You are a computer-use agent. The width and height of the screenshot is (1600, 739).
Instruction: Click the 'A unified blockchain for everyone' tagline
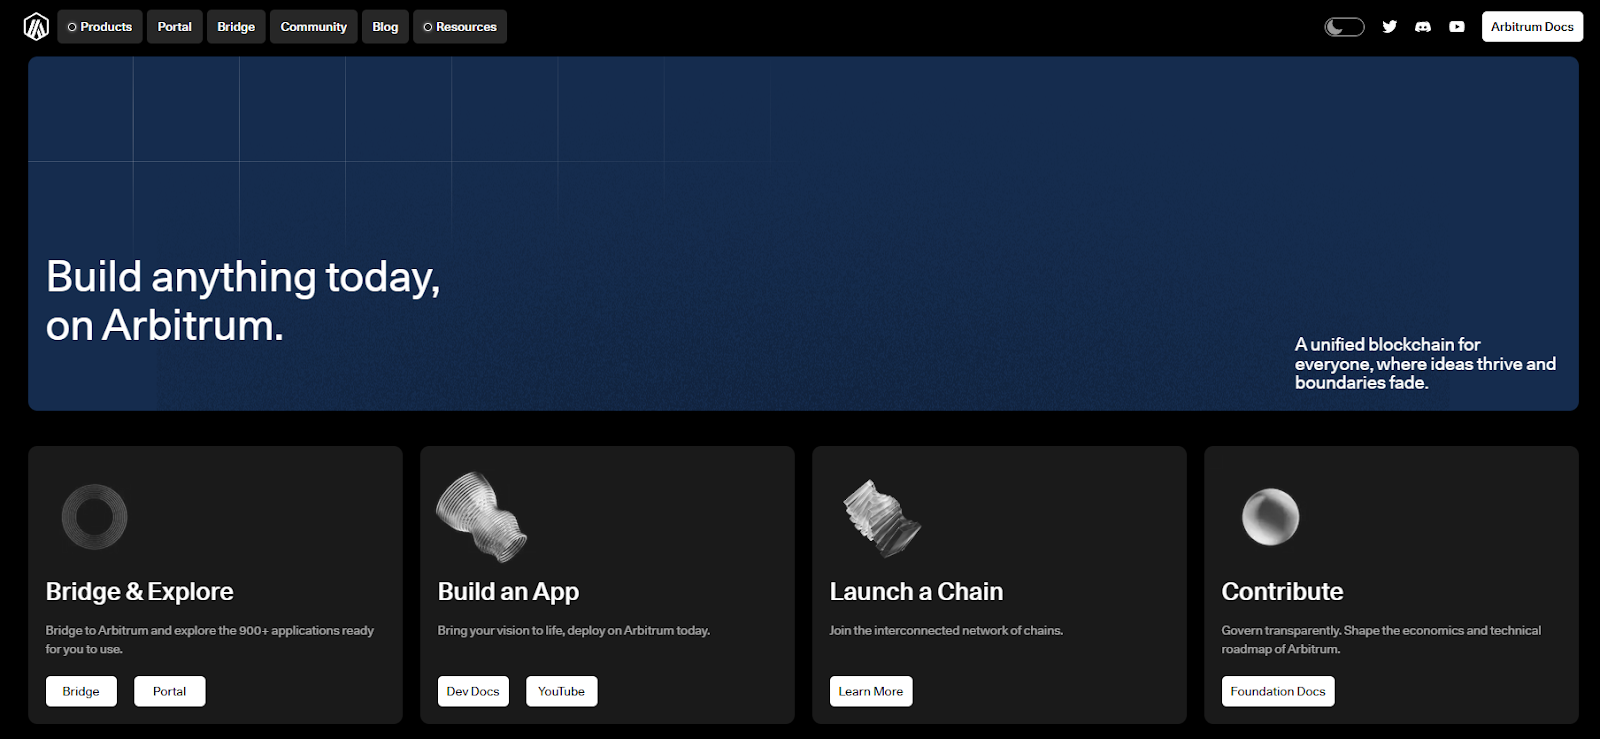coord(1425,363)
